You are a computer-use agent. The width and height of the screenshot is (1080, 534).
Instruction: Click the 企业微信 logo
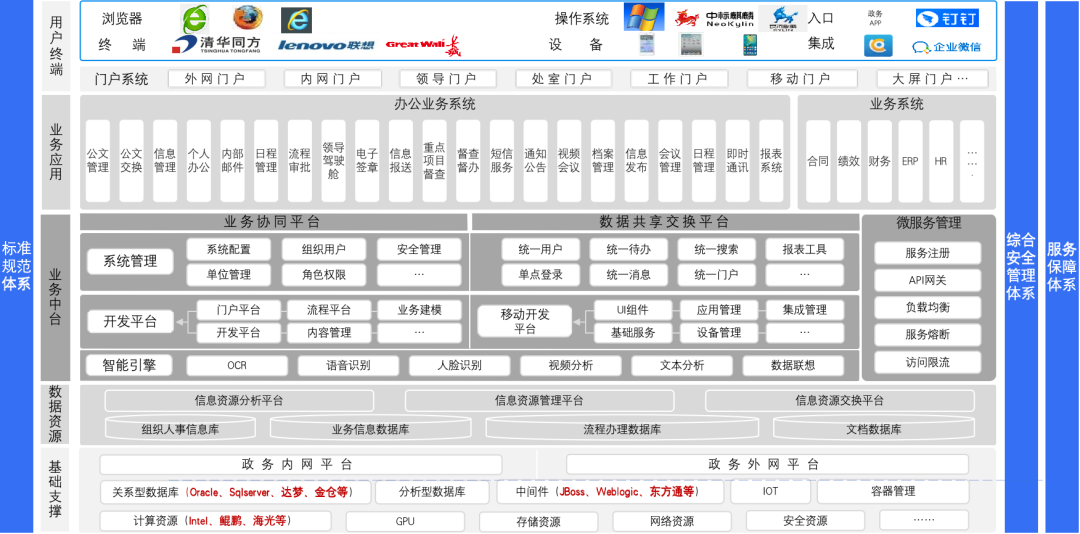[947, 47]
